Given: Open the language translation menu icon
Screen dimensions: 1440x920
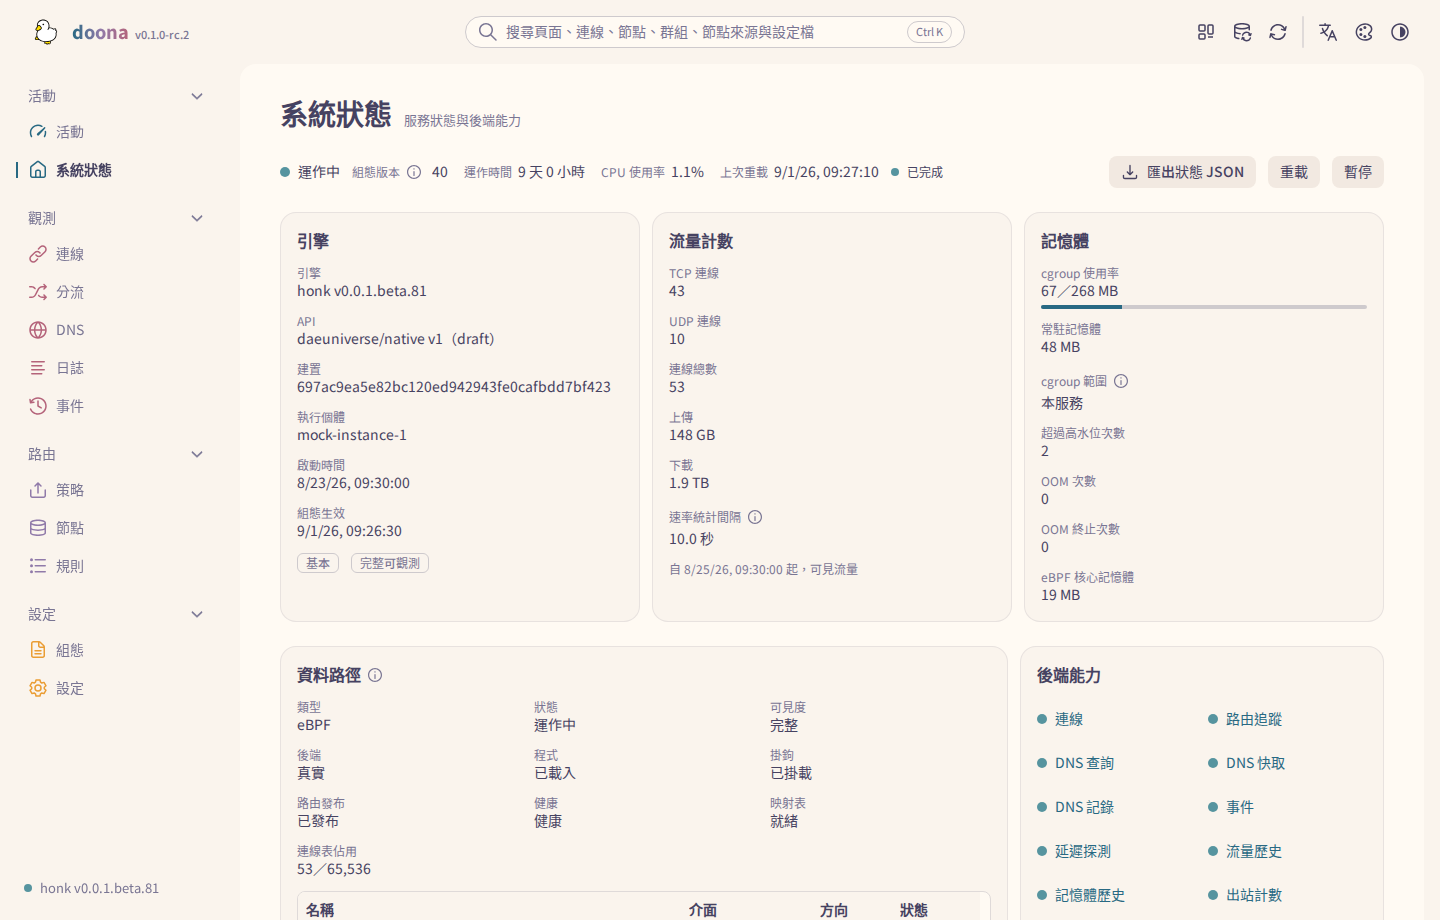Looking at the screenshot, I should 1328,32.
